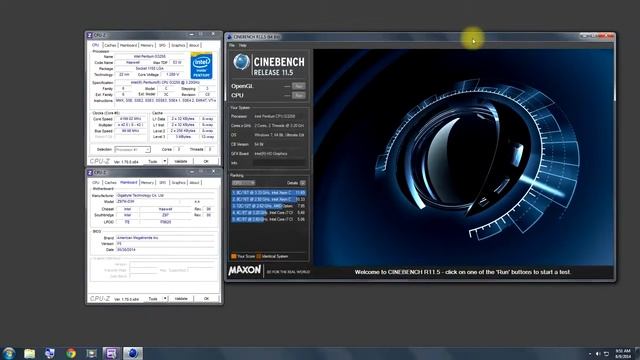
Task: Click the motherboard Manufacturer field
Action: [x=165, y=196]
